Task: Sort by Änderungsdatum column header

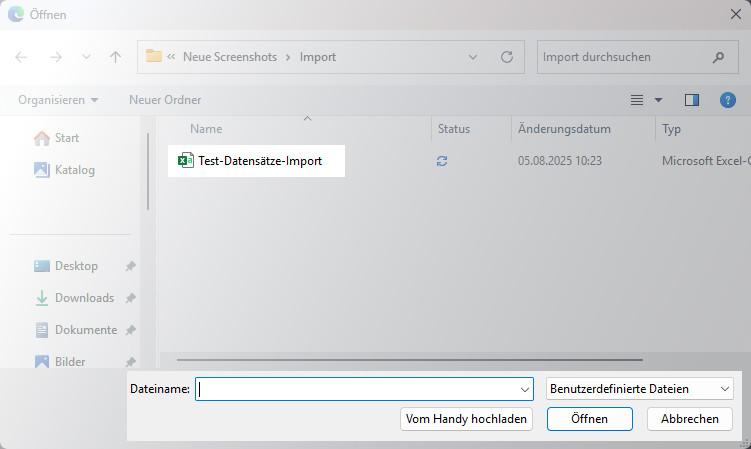Action: tap(564, 129)
